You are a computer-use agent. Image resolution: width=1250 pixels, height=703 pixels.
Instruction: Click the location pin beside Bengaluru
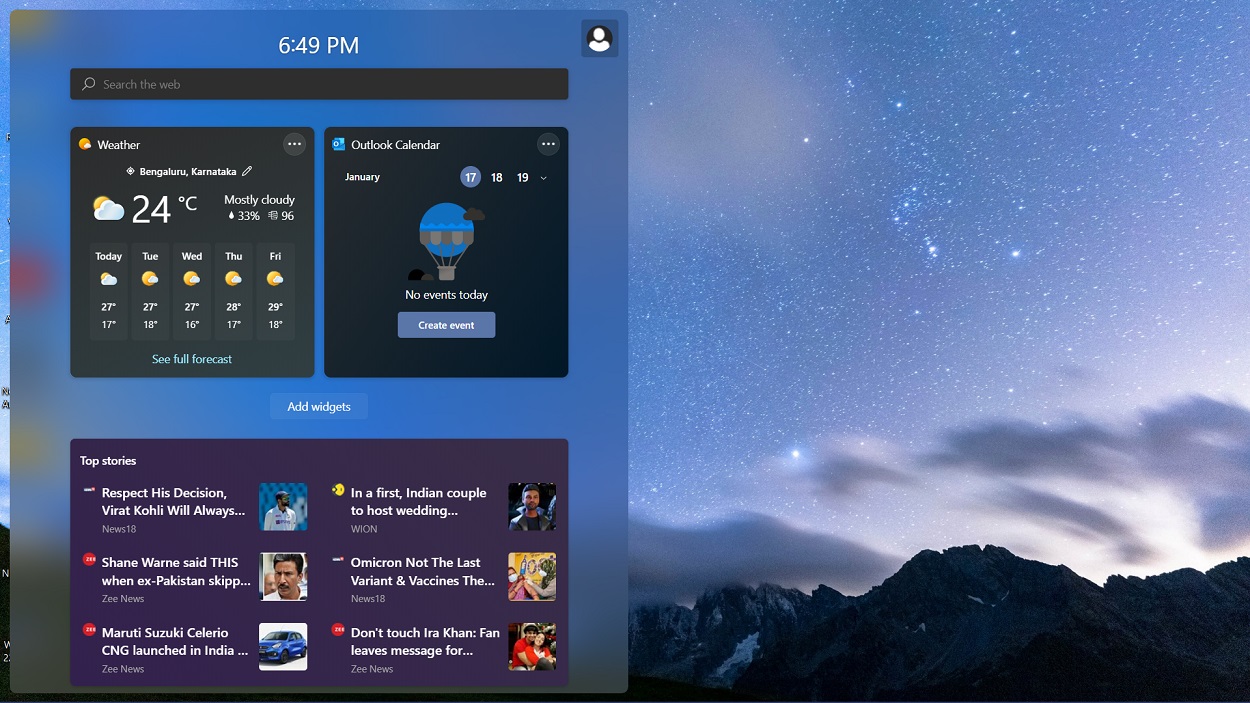coord(131,170)
